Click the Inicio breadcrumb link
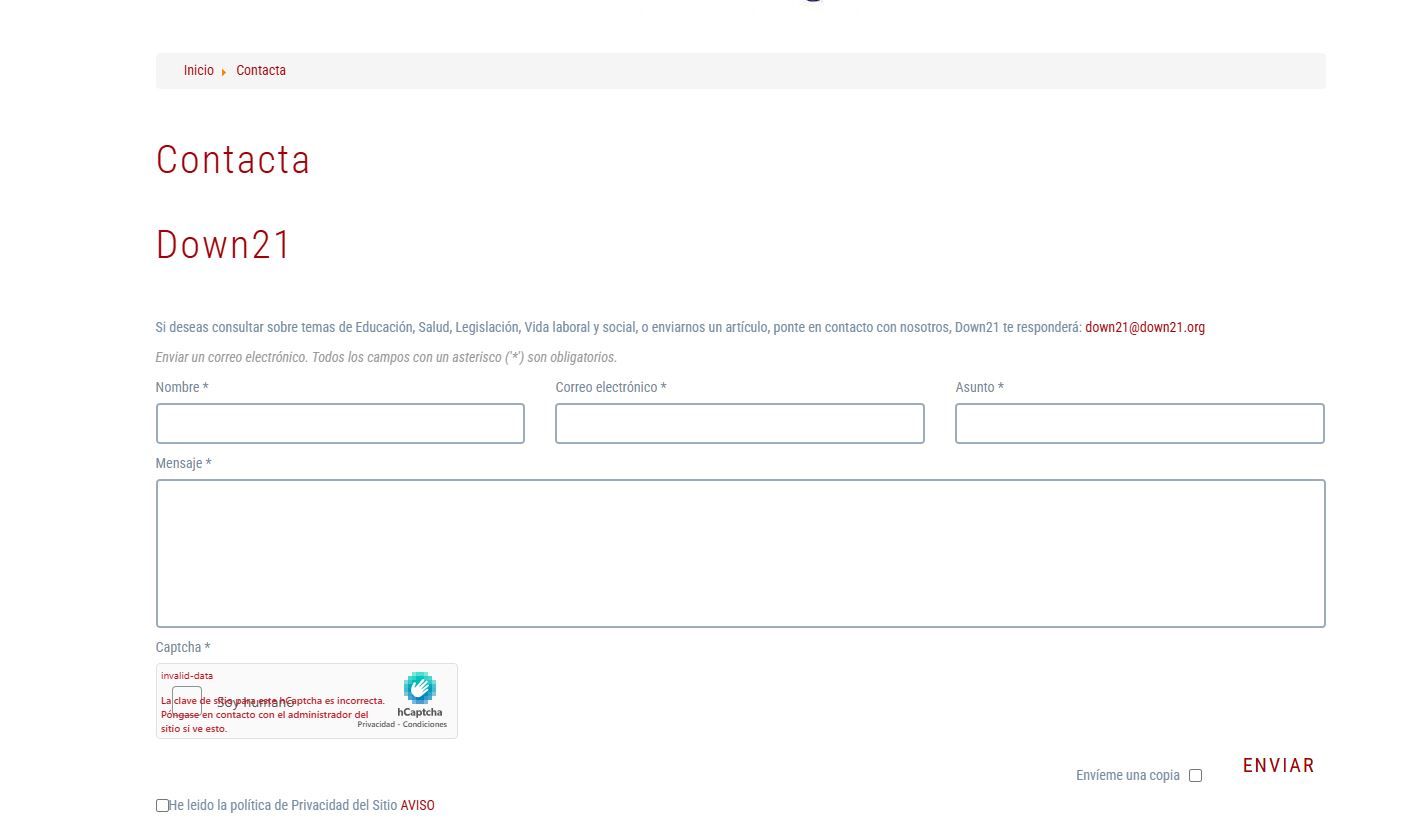 198,71
